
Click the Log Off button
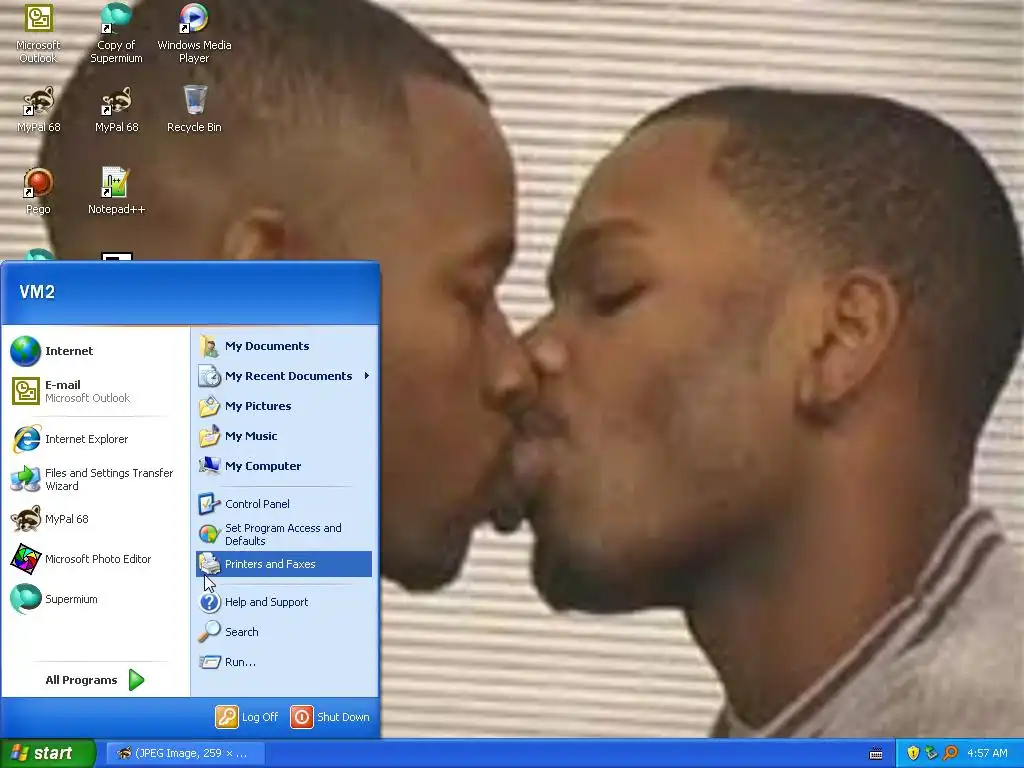pos(247,717)
